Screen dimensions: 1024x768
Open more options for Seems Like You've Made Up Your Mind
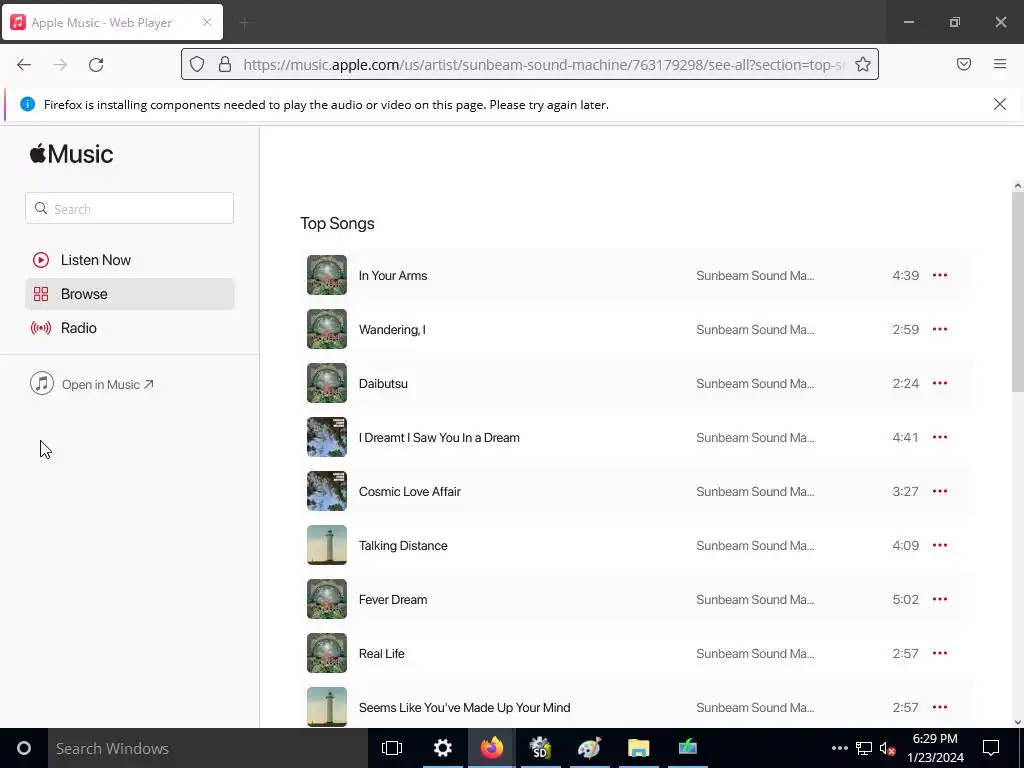click(940, 707)
